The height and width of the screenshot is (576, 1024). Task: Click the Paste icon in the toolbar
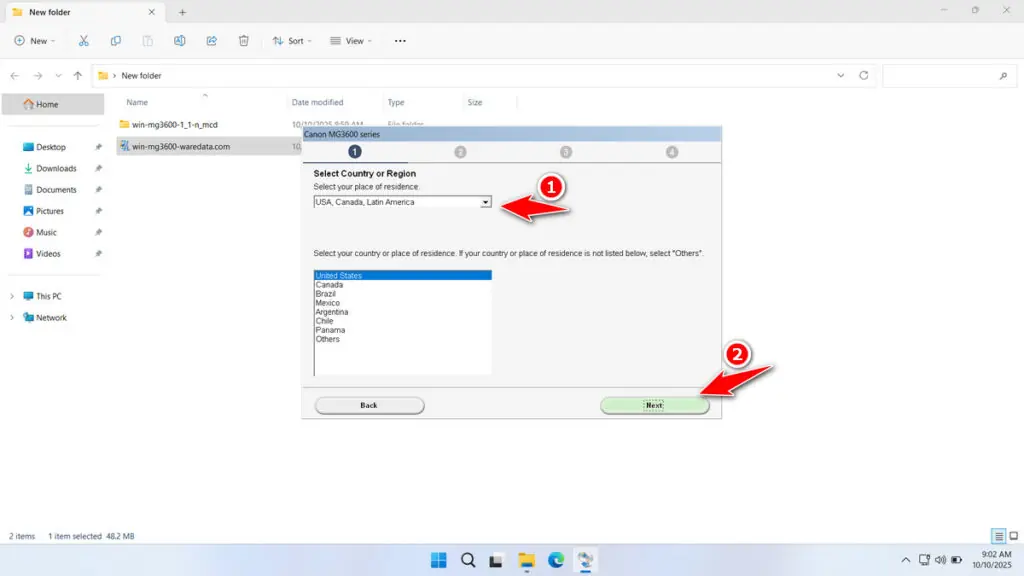coord(147,40)
